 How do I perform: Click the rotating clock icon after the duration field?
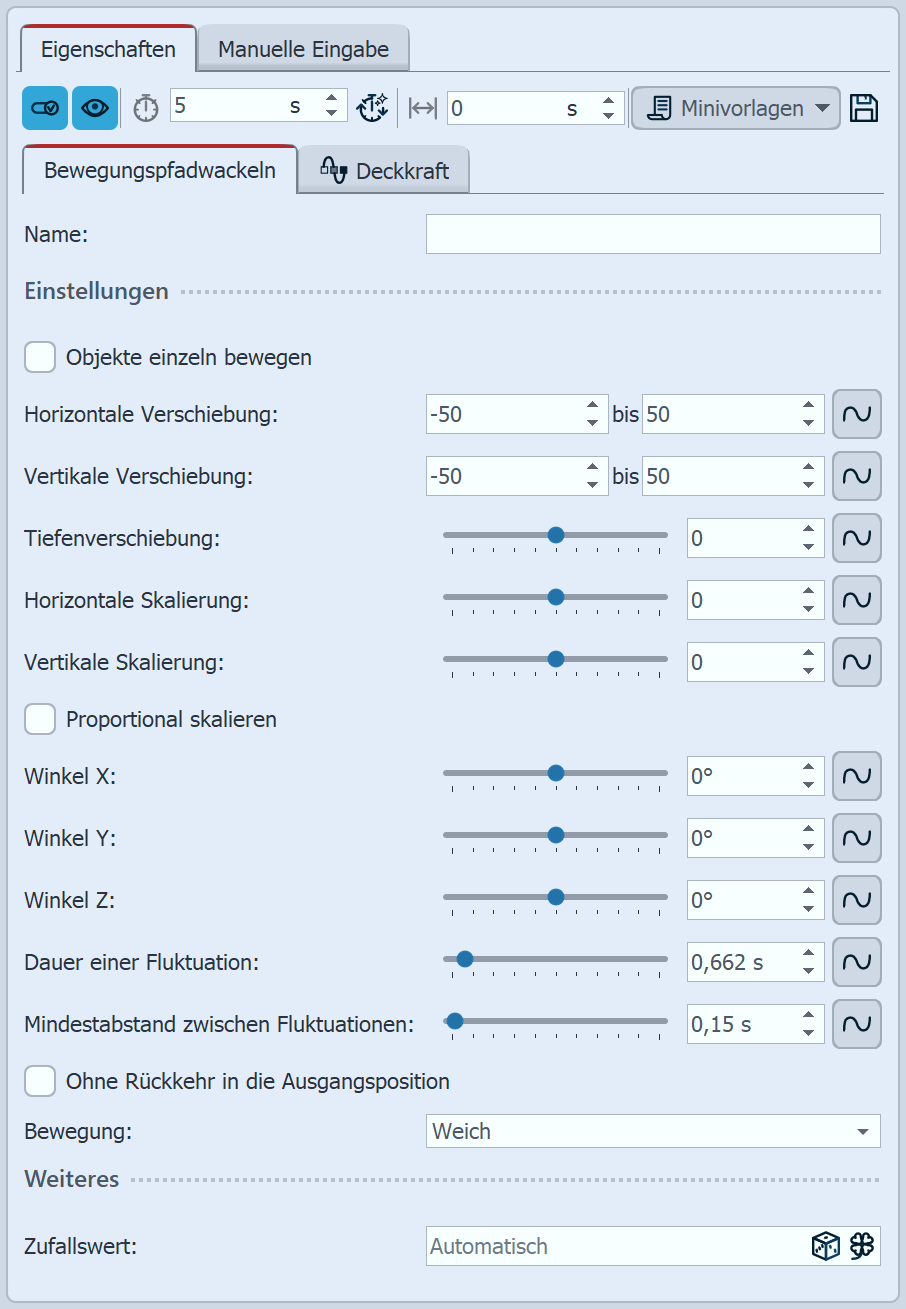point(372,107)
